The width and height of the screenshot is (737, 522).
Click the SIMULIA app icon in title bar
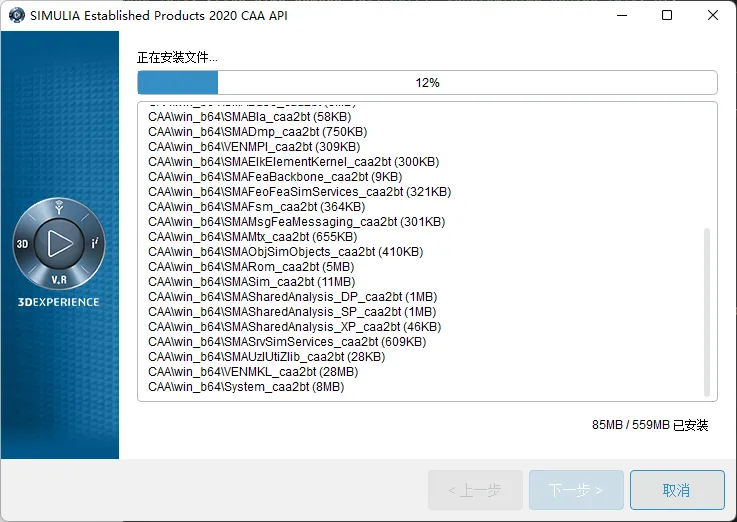point(16,15)
